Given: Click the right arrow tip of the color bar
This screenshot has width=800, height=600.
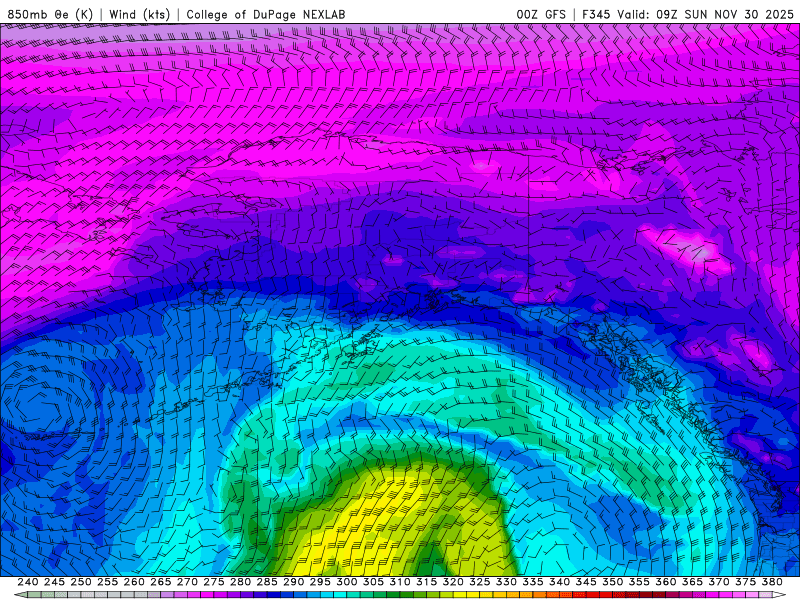Looking at the screenshot, I should (781, 595).
